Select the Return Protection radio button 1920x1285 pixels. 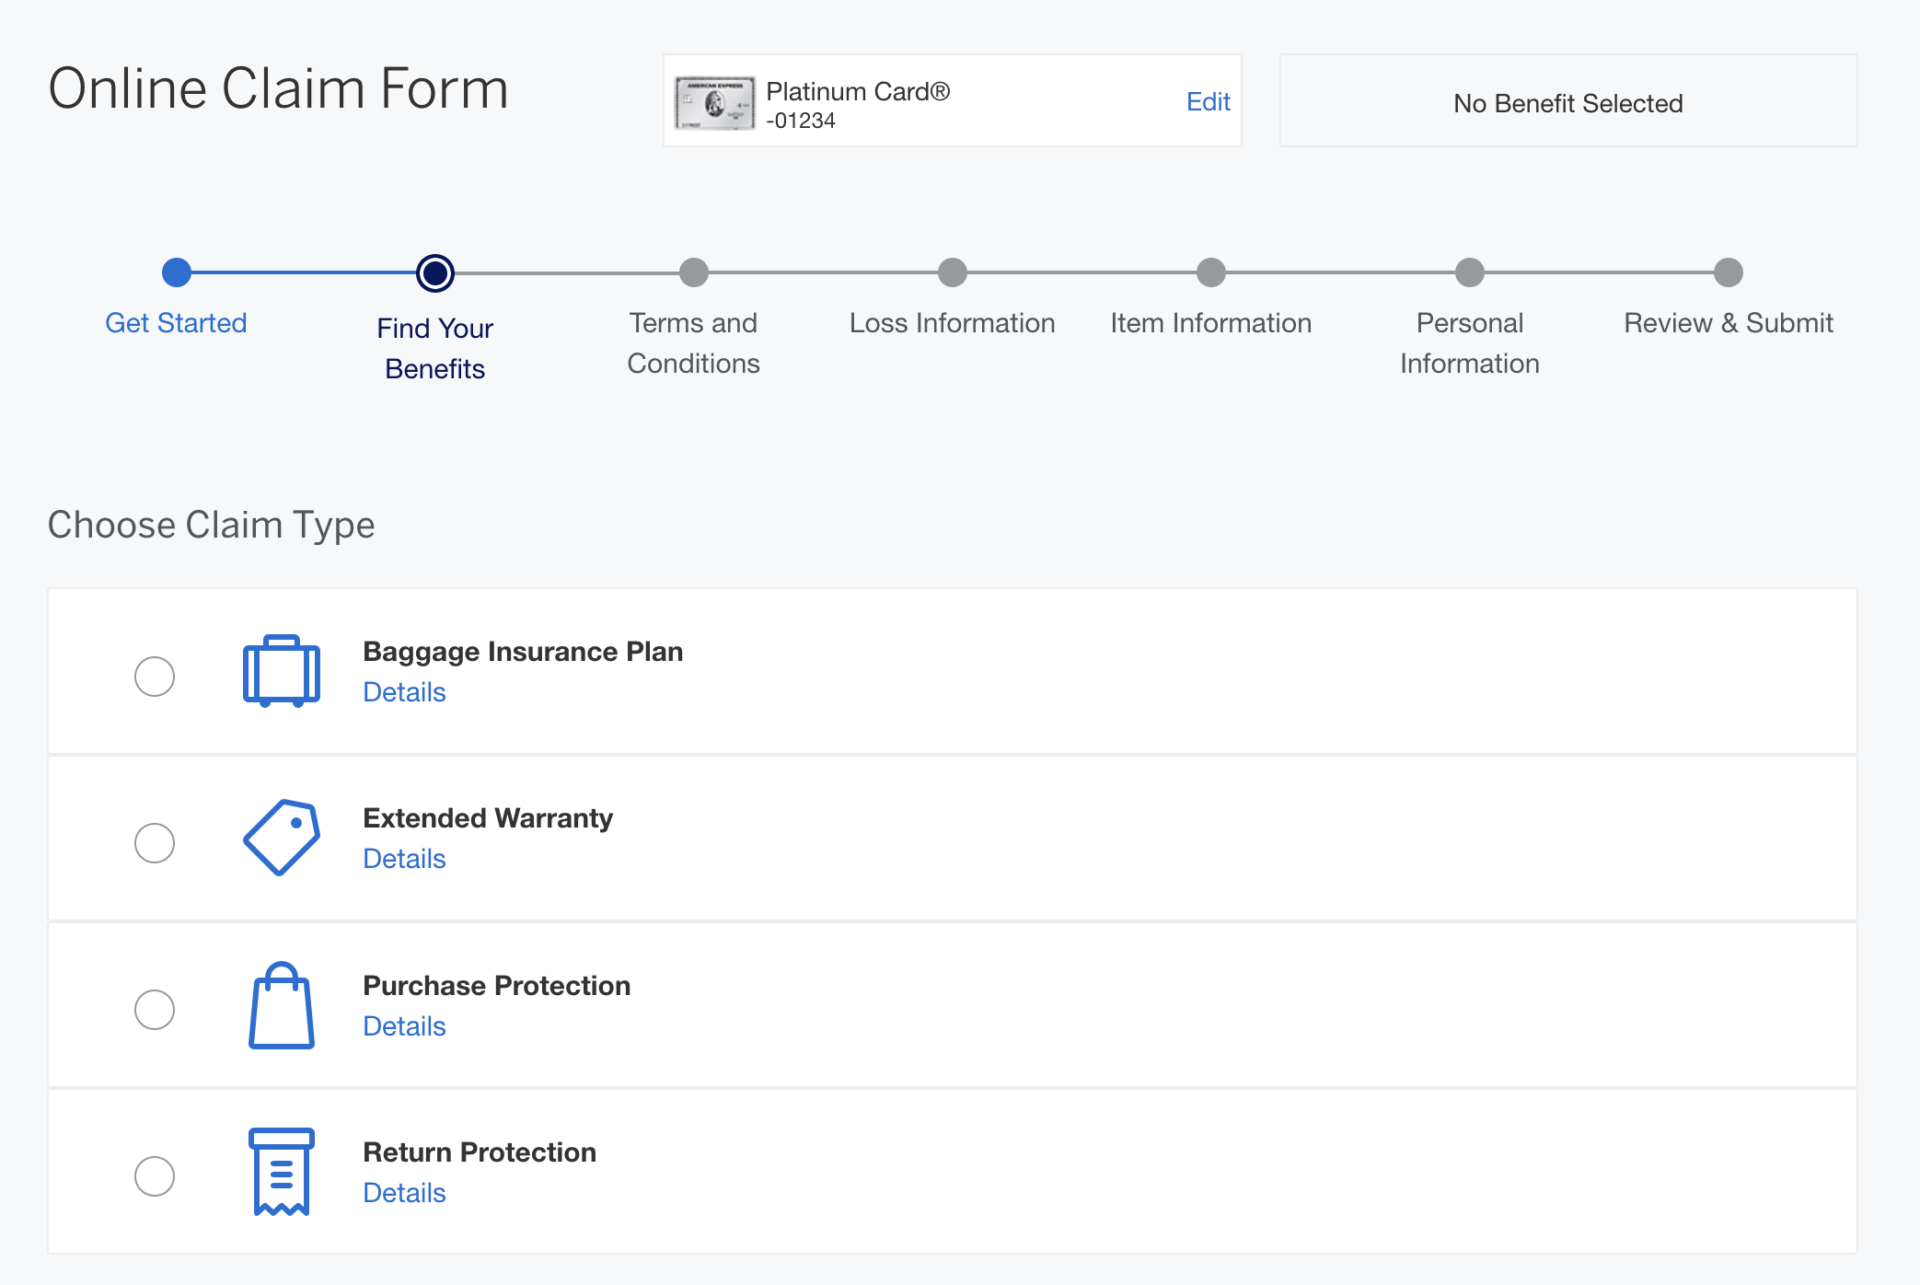click(155, 1176)
